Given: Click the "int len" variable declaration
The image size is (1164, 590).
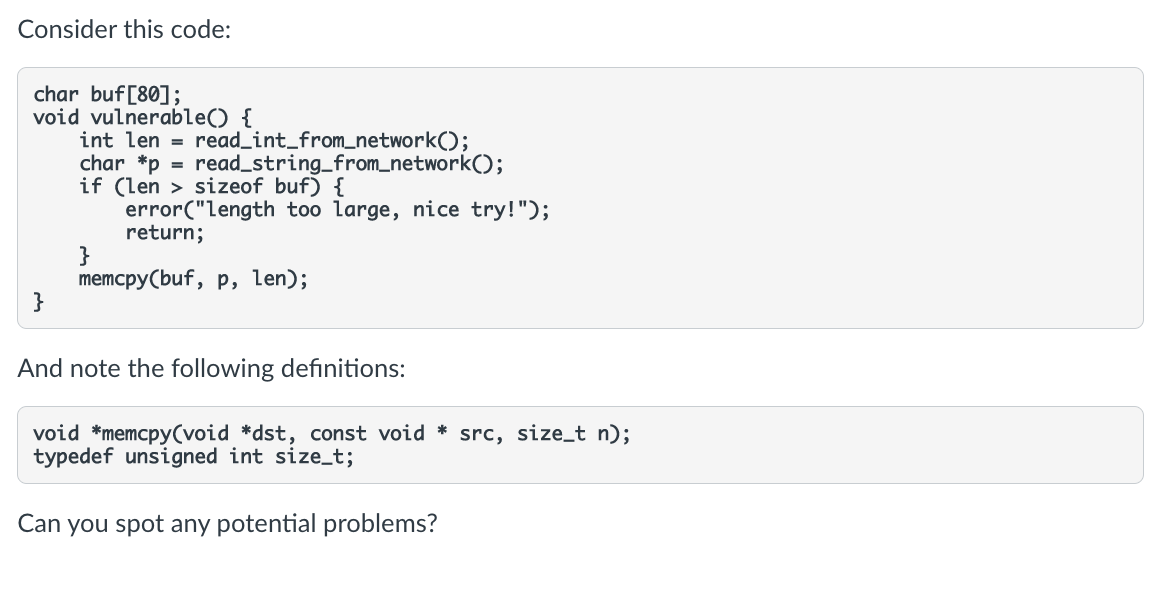Looking at the screenshot, I should coord(120,140).
